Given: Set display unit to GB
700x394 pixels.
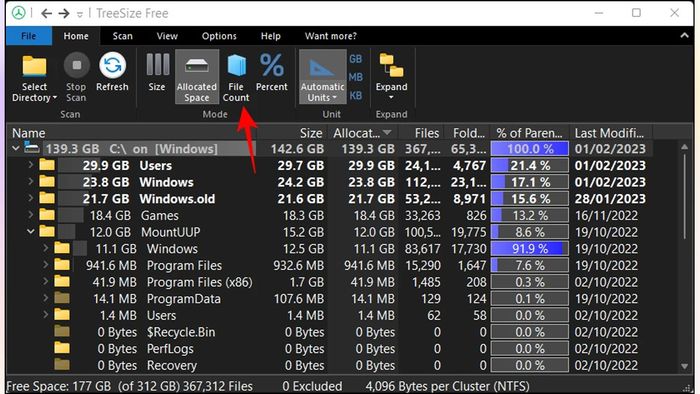Looking at the screenshot, I should pos(356,59).
